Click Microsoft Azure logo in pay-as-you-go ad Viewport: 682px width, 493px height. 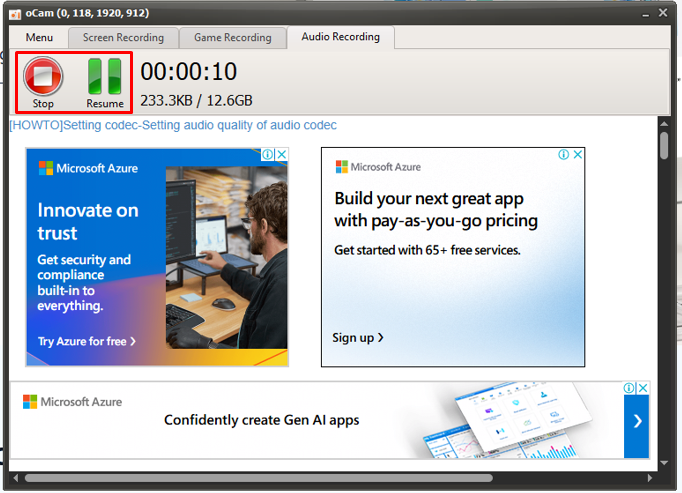pyautogui.click(x=378, y=167)
